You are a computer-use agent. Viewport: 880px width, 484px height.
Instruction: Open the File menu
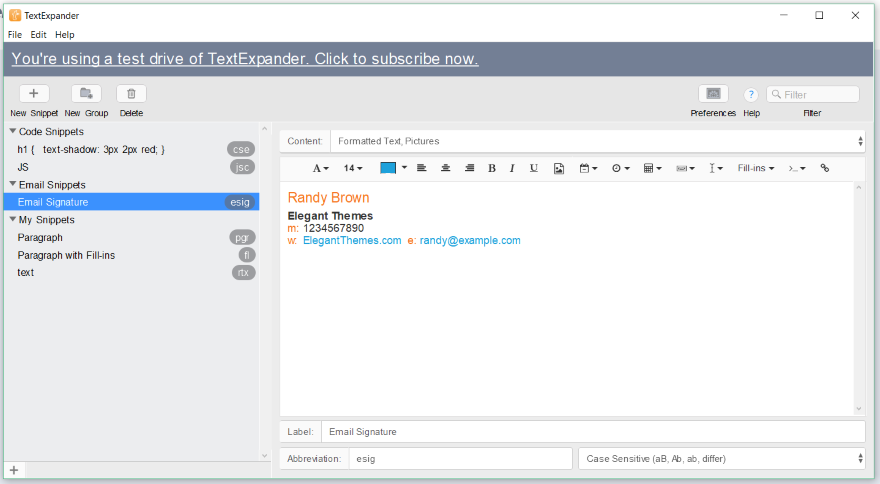tap(15, 34)
